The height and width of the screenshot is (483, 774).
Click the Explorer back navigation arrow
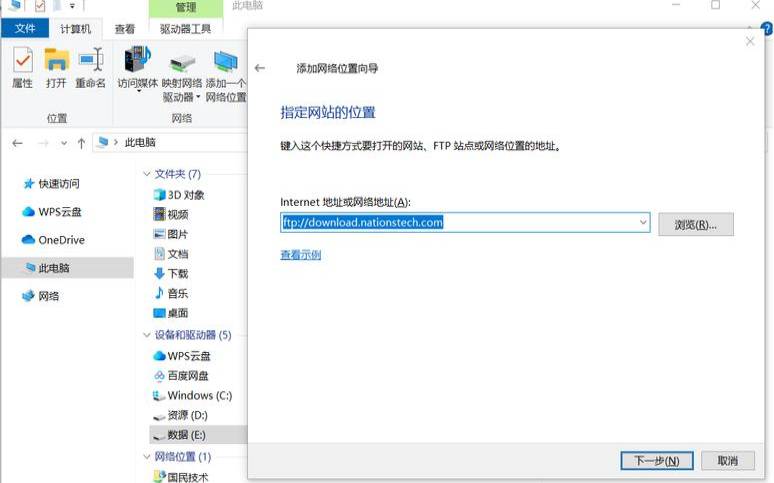pos(18,143)
